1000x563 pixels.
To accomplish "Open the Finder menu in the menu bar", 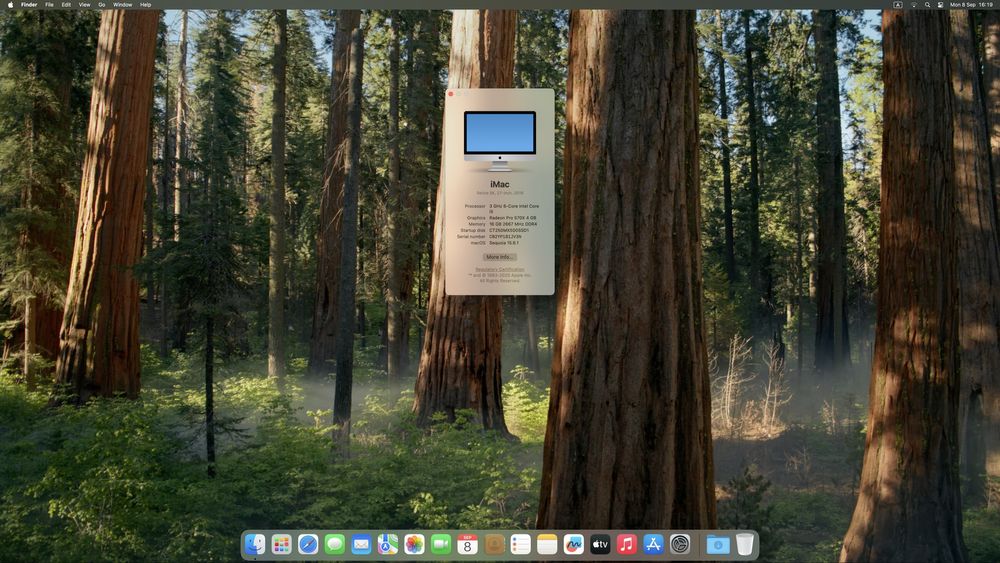I will (29, 4).
